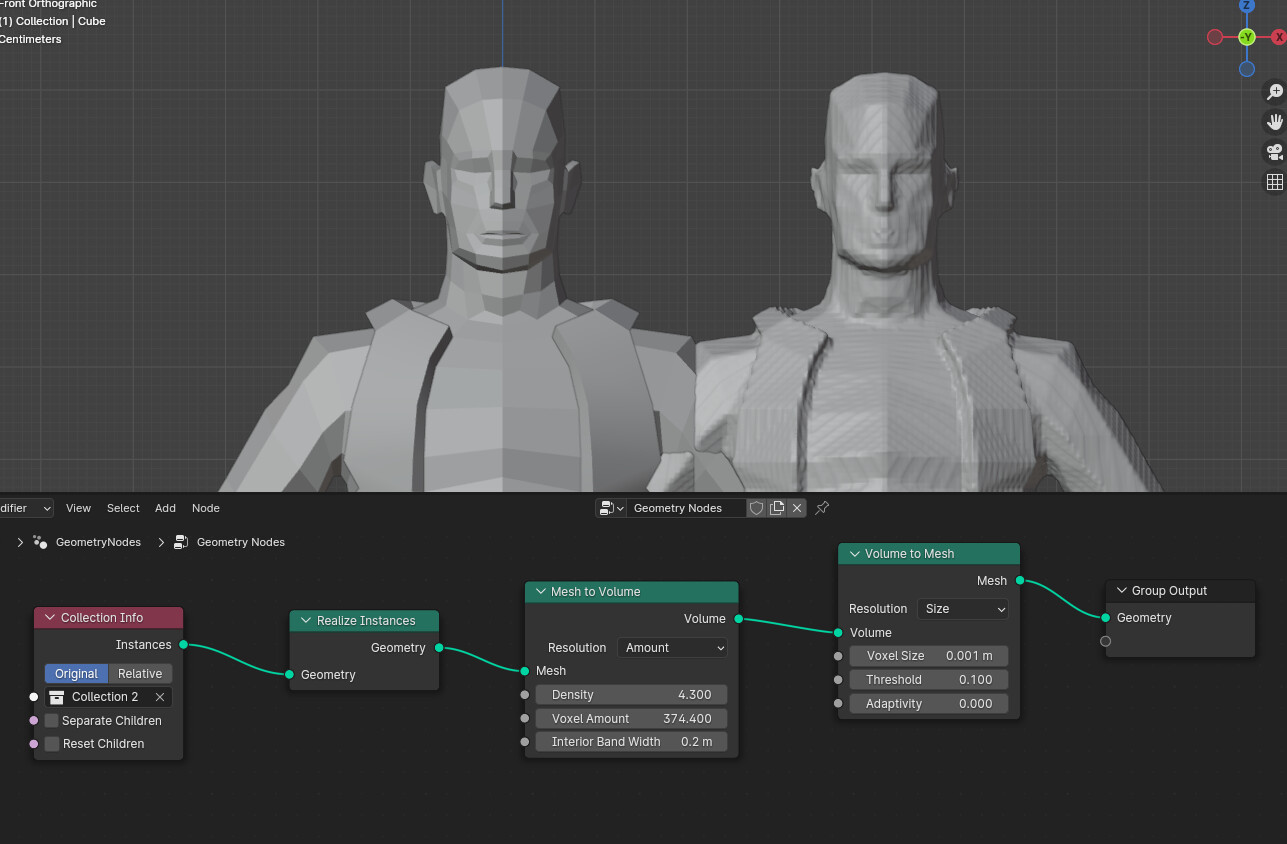
Task: Collapse the Mesh to Volume node header
Action: pyautogui.click(x=540, y=592)
